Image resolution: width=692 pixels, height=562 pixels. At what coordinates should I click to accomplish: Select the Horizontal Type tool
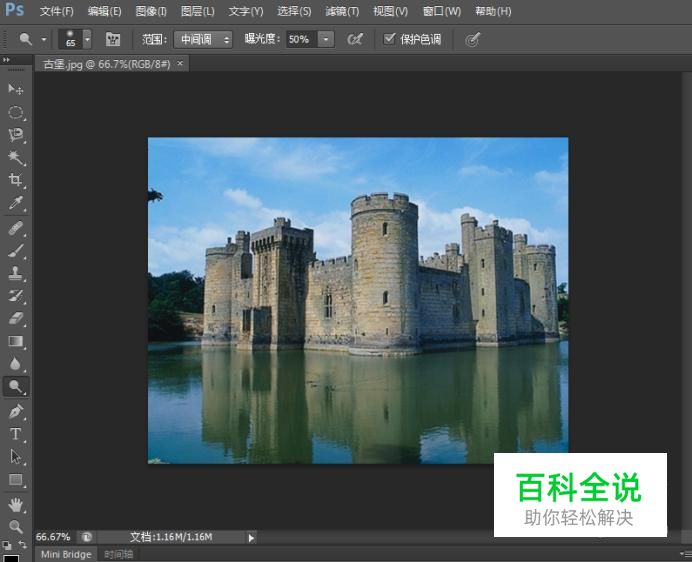point(16,434)
